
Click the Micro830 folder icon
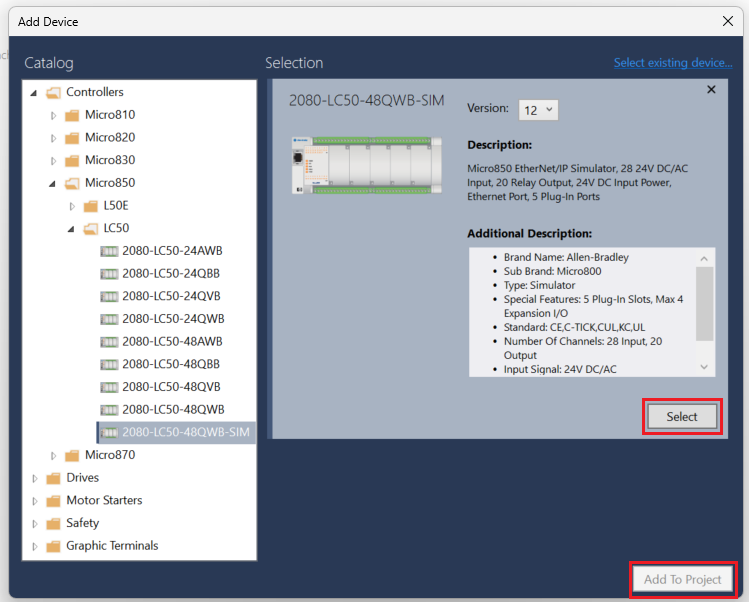click(72, 161)
